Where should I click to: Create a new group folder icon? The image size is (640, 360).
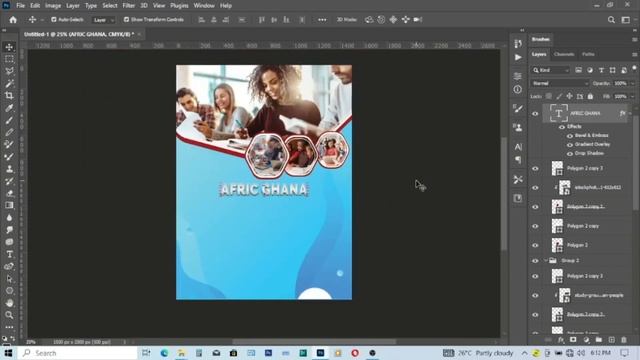[x=598, y=340]
